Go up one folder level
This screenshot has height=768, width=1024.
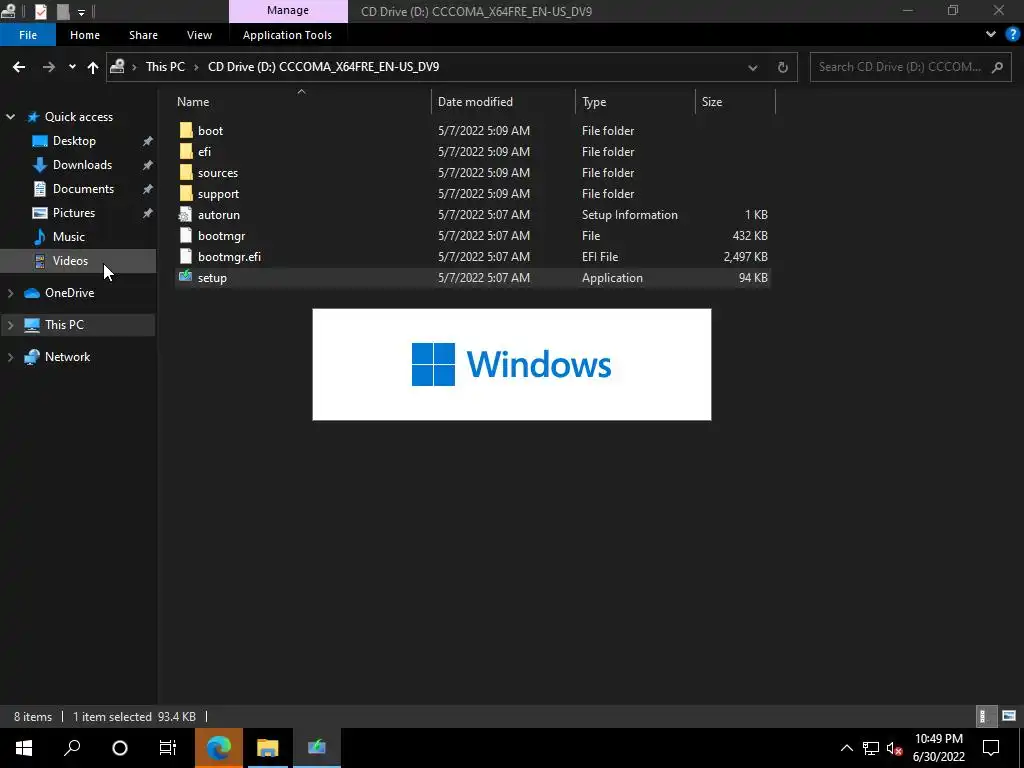(x=93, y=67)
